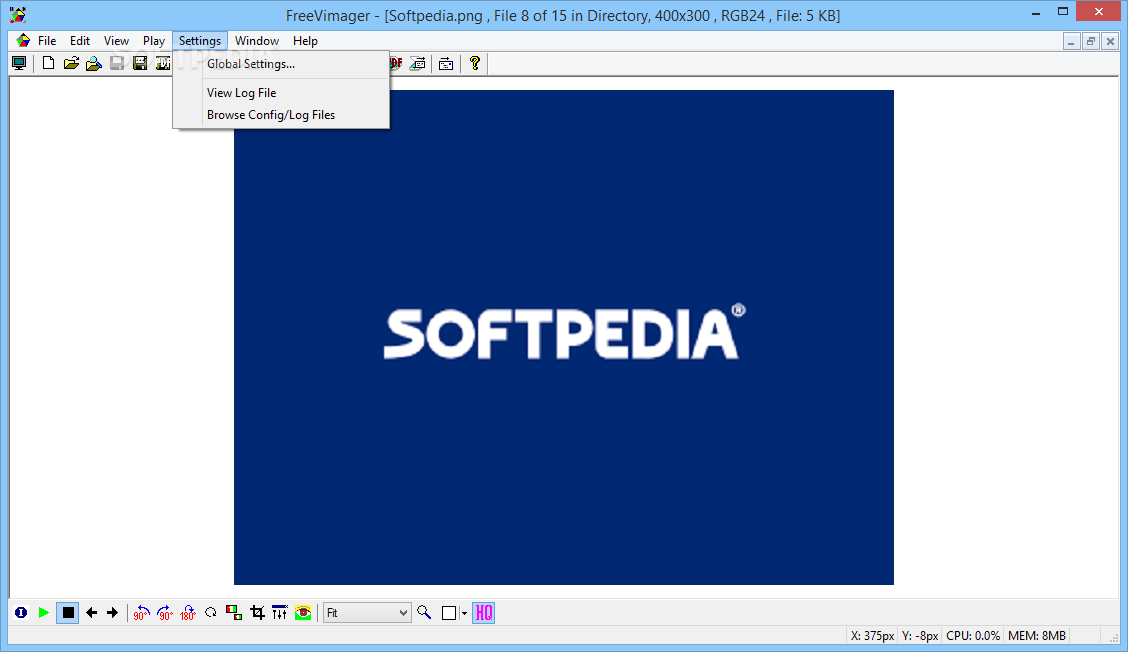Click the MEM: 8MB status entry
Image resolution: width=1128 pixels, height=652 pixels.
(1037, 635)
